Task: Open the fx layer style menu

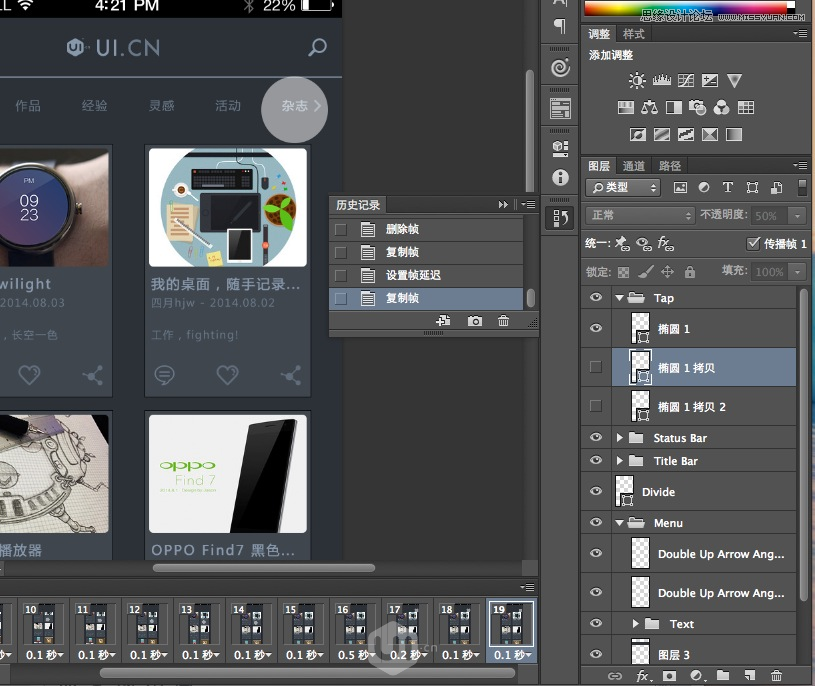Action: tap(641, 676)
